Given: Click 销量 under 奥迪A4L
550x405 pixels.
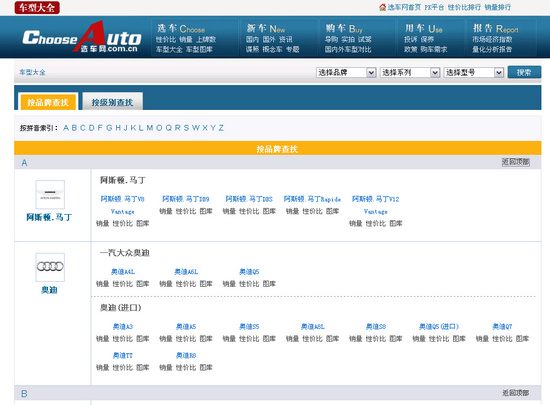Looking at the screenshot, I should coord(102,284).
